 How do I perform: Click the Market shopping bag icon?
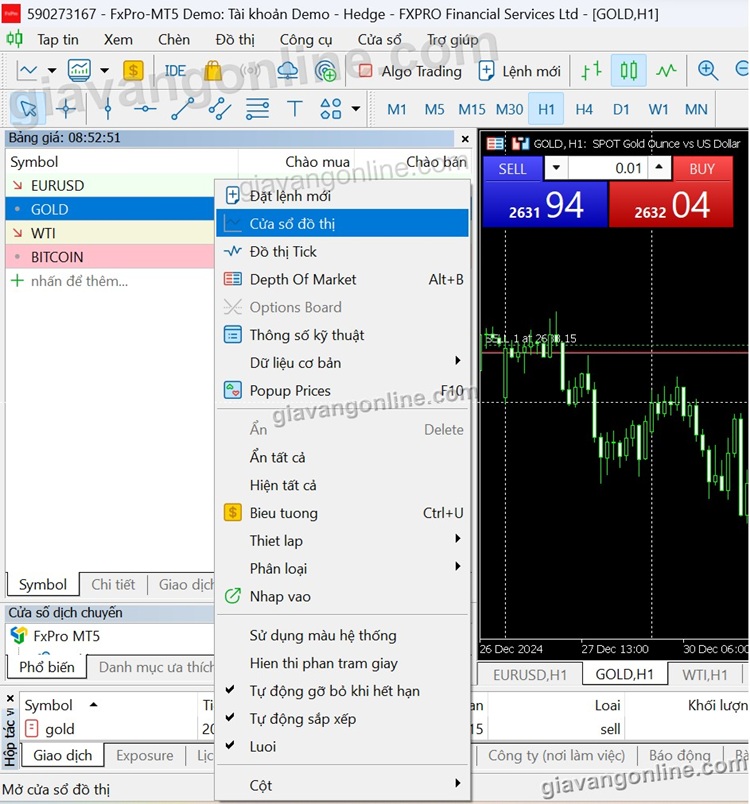213,71
